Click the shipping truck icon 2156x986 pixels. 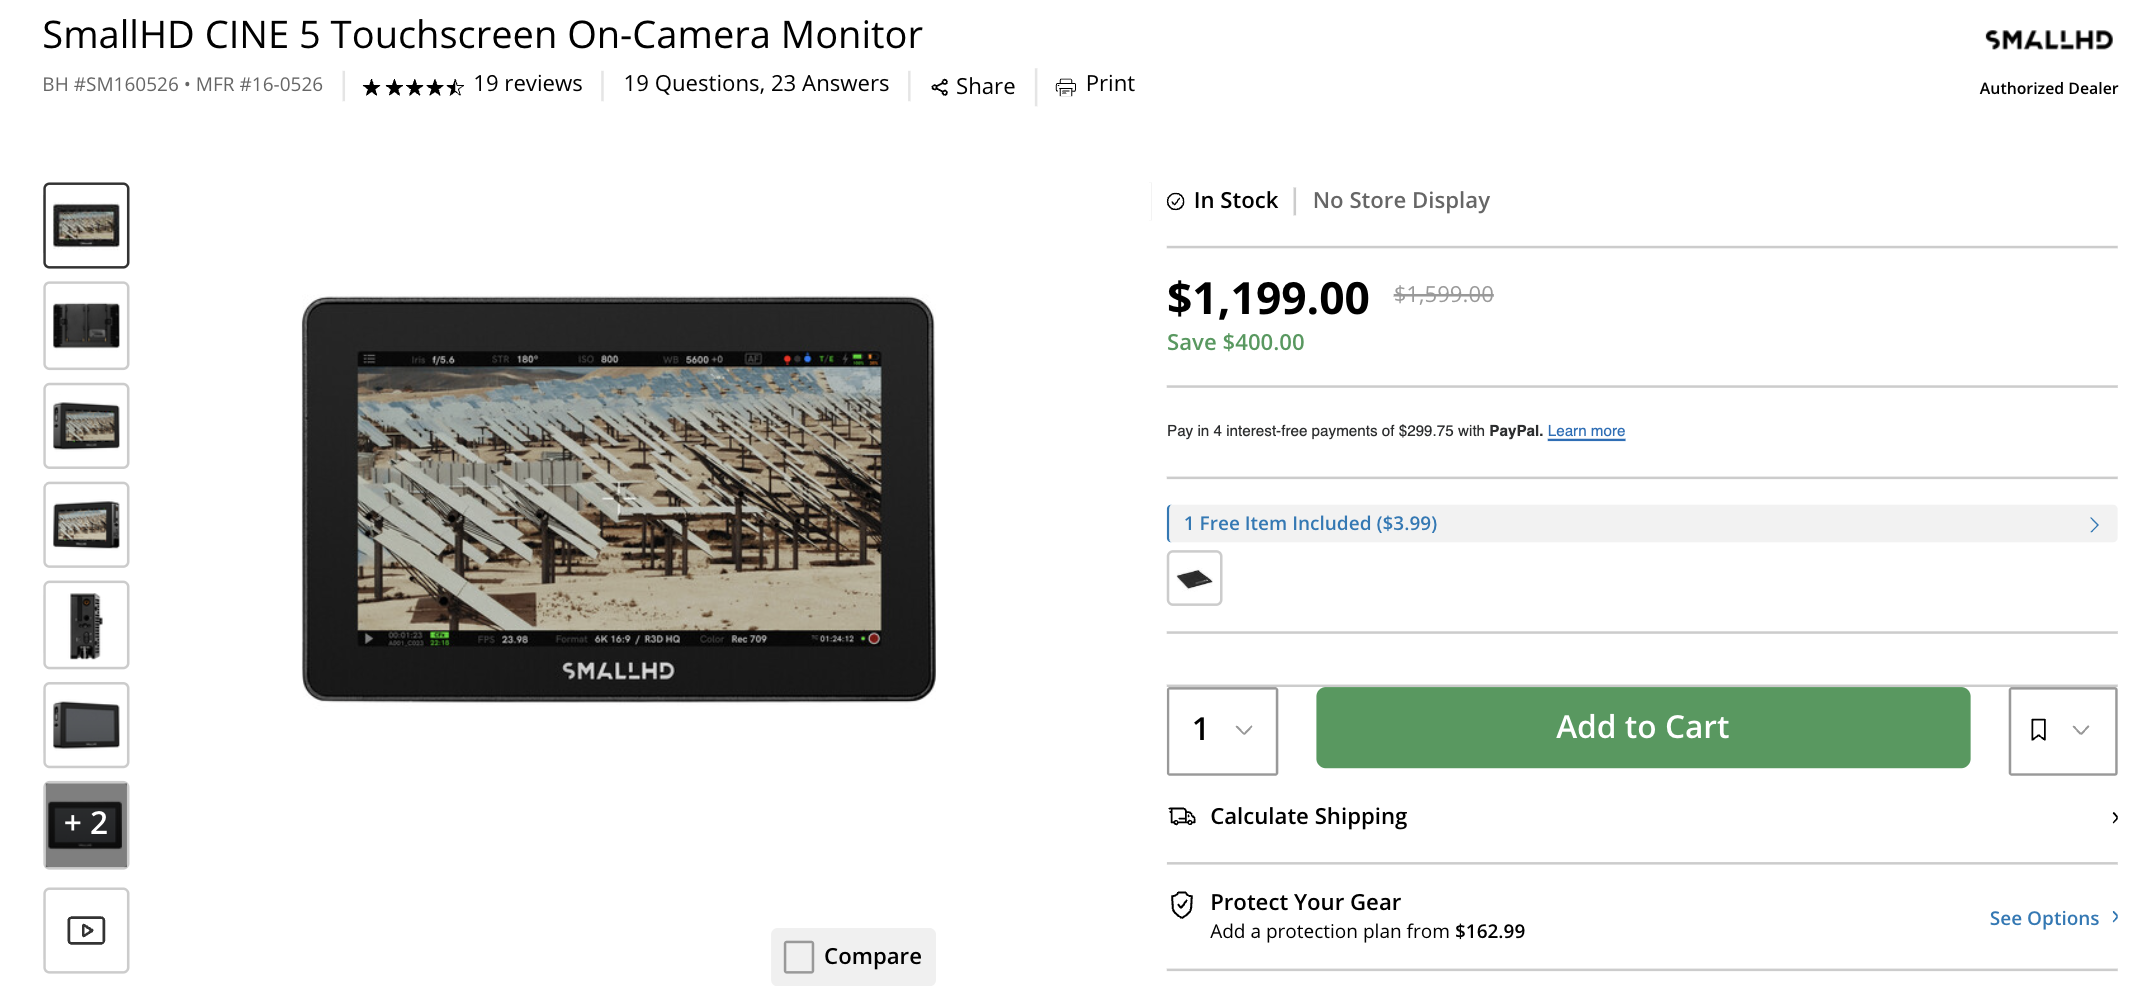tap(1182, 817)
